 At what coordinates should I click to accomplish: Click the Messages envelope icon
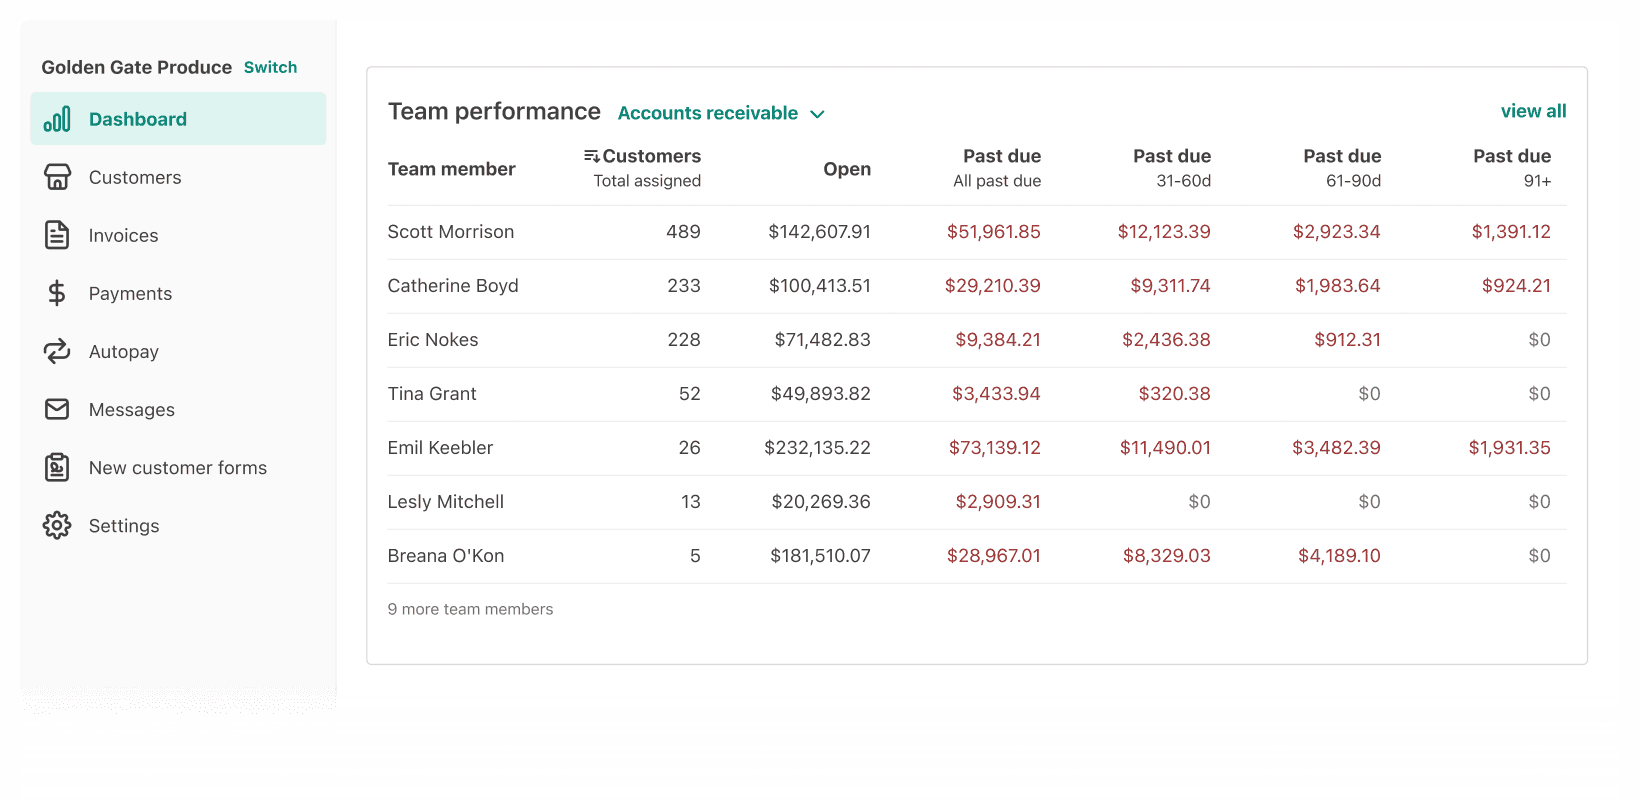(x=57, y=409)
